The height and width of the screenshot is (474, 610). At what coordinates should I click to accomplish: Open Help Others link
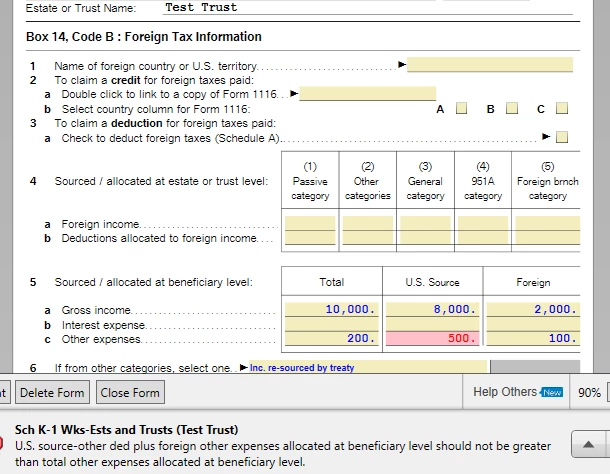505,391
